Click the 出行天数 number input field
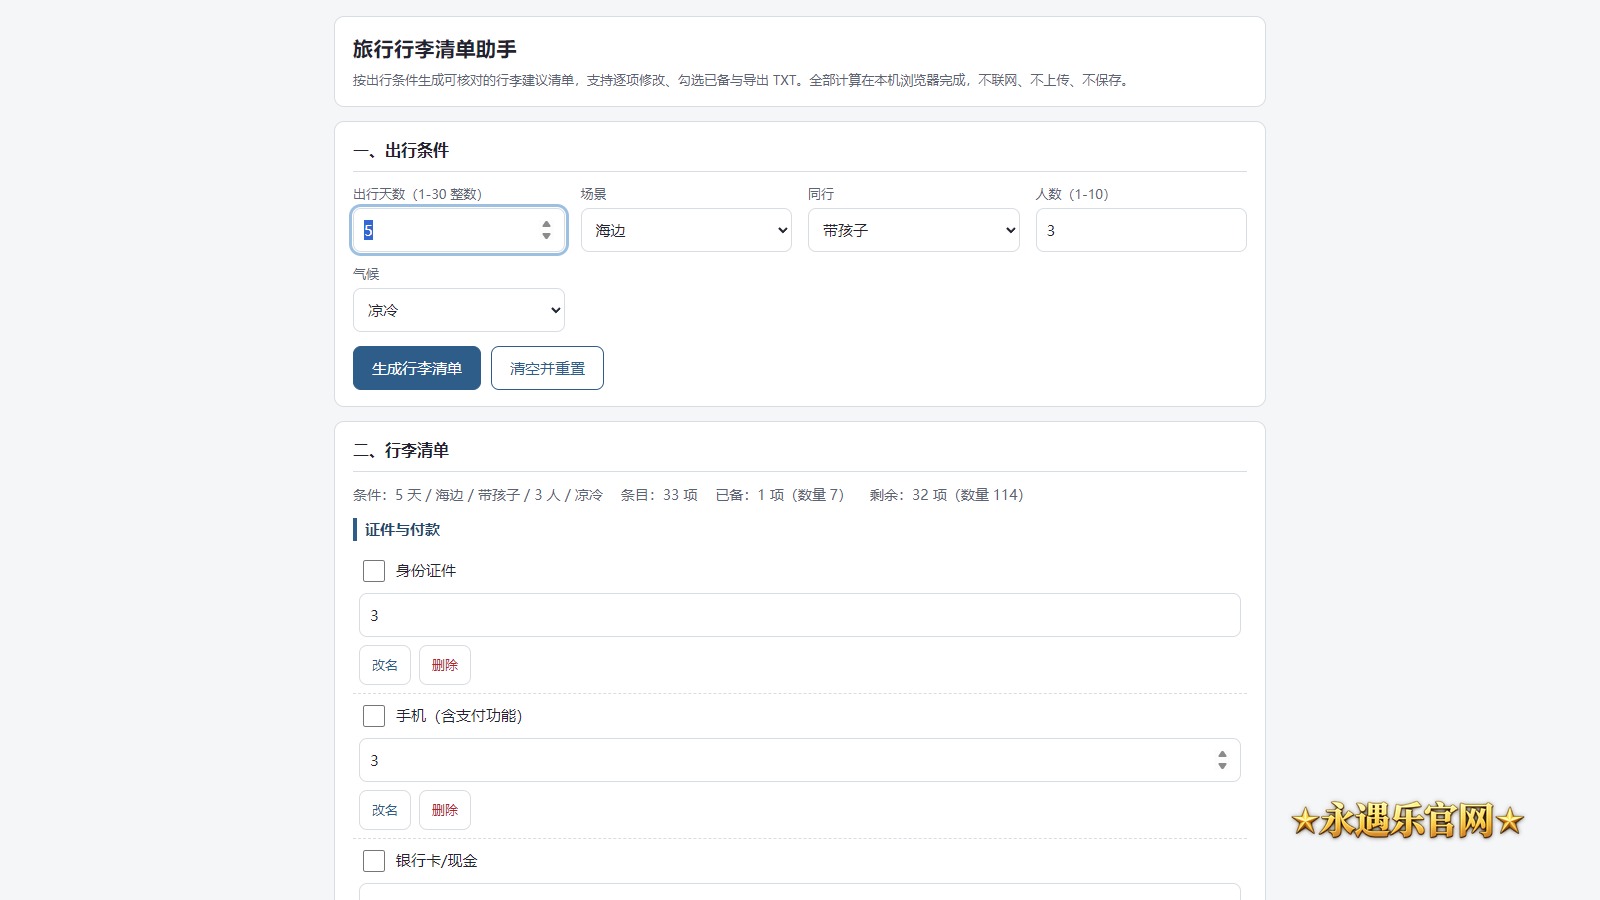 pos(459,230)
